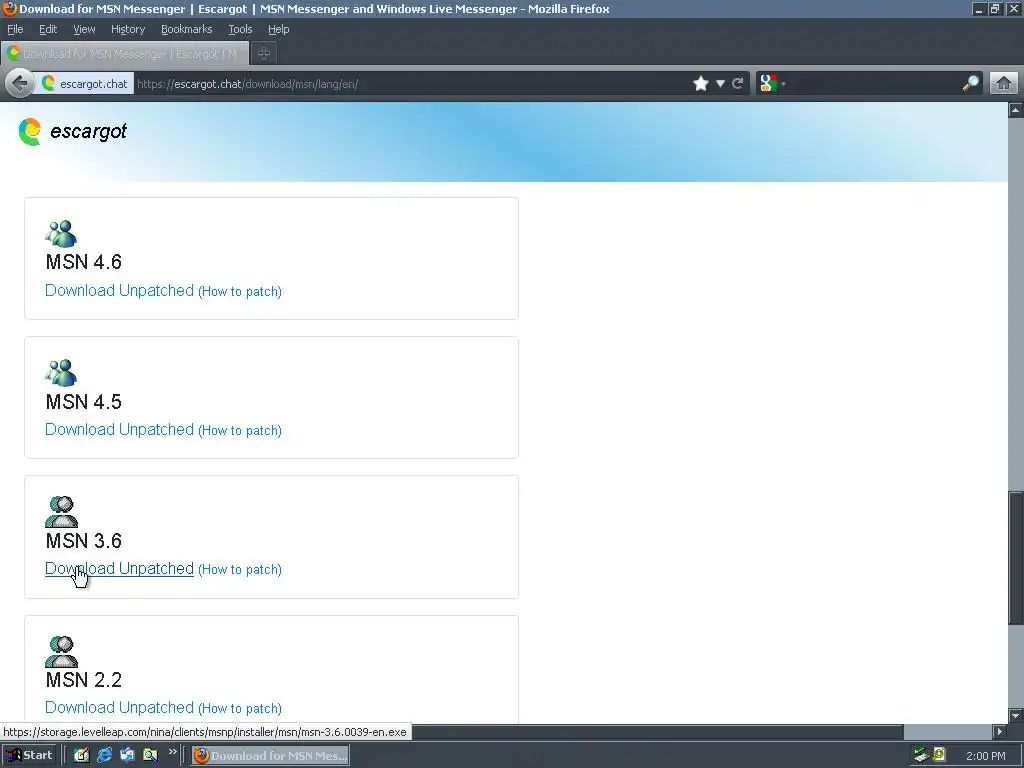The image size is (1024, 768).
Task: Click the network tray icon
Action: tap(921, 755)
